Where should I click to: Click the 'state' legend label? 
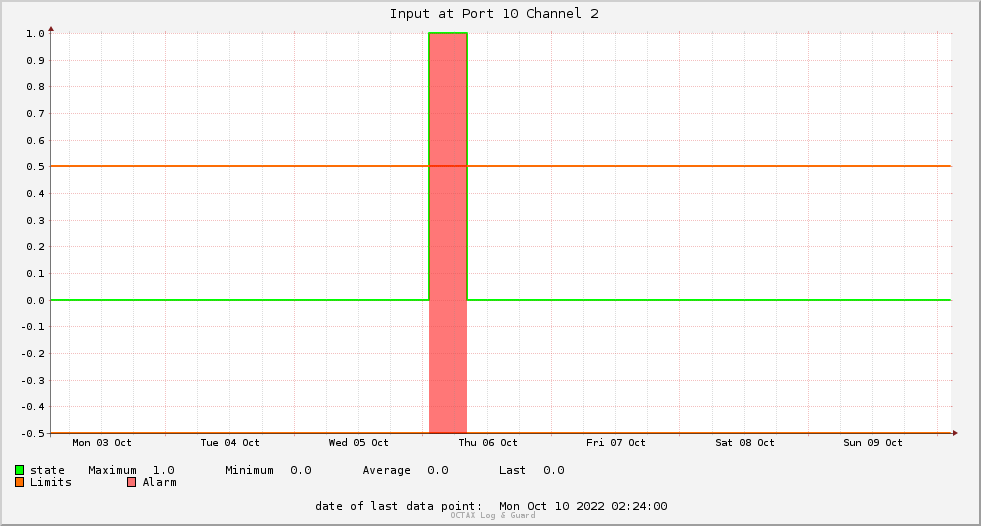click(x=48, y=470)
